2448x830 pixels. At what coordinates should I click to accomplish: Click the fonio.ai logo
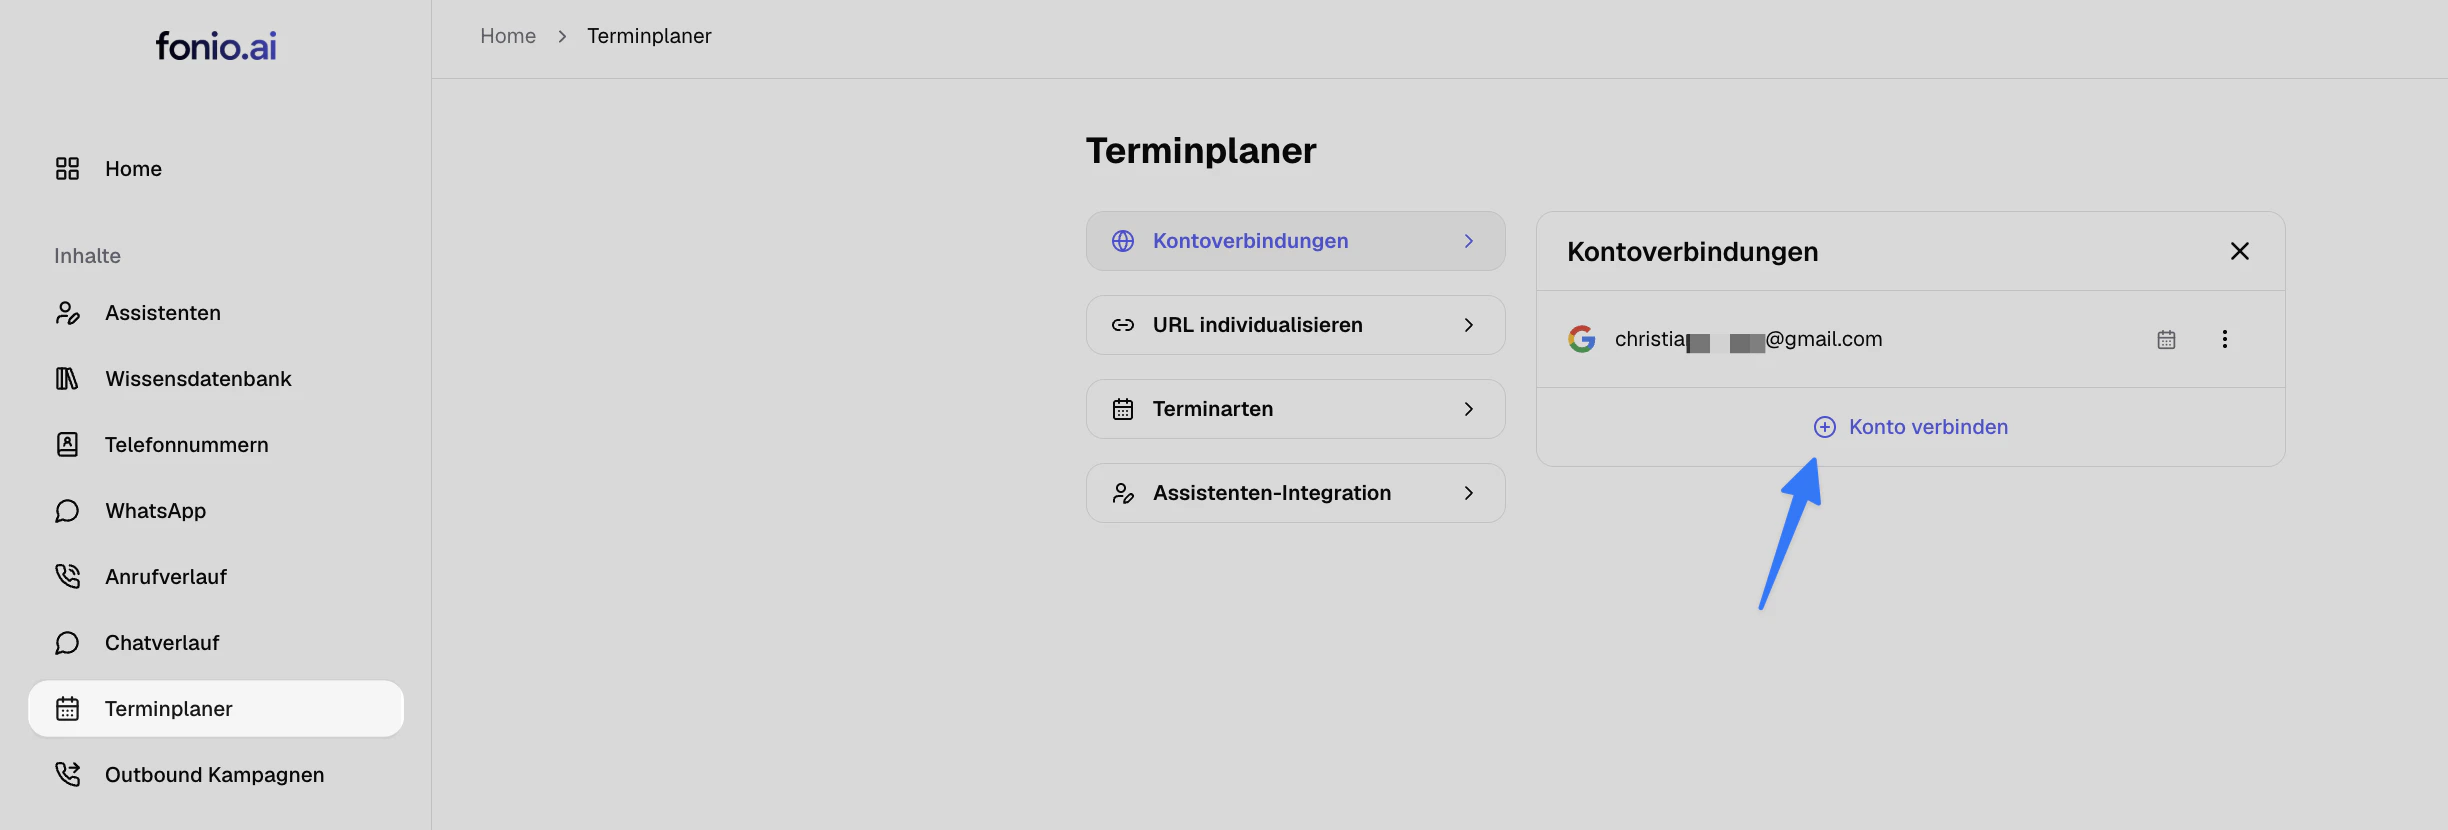[216, 46]
